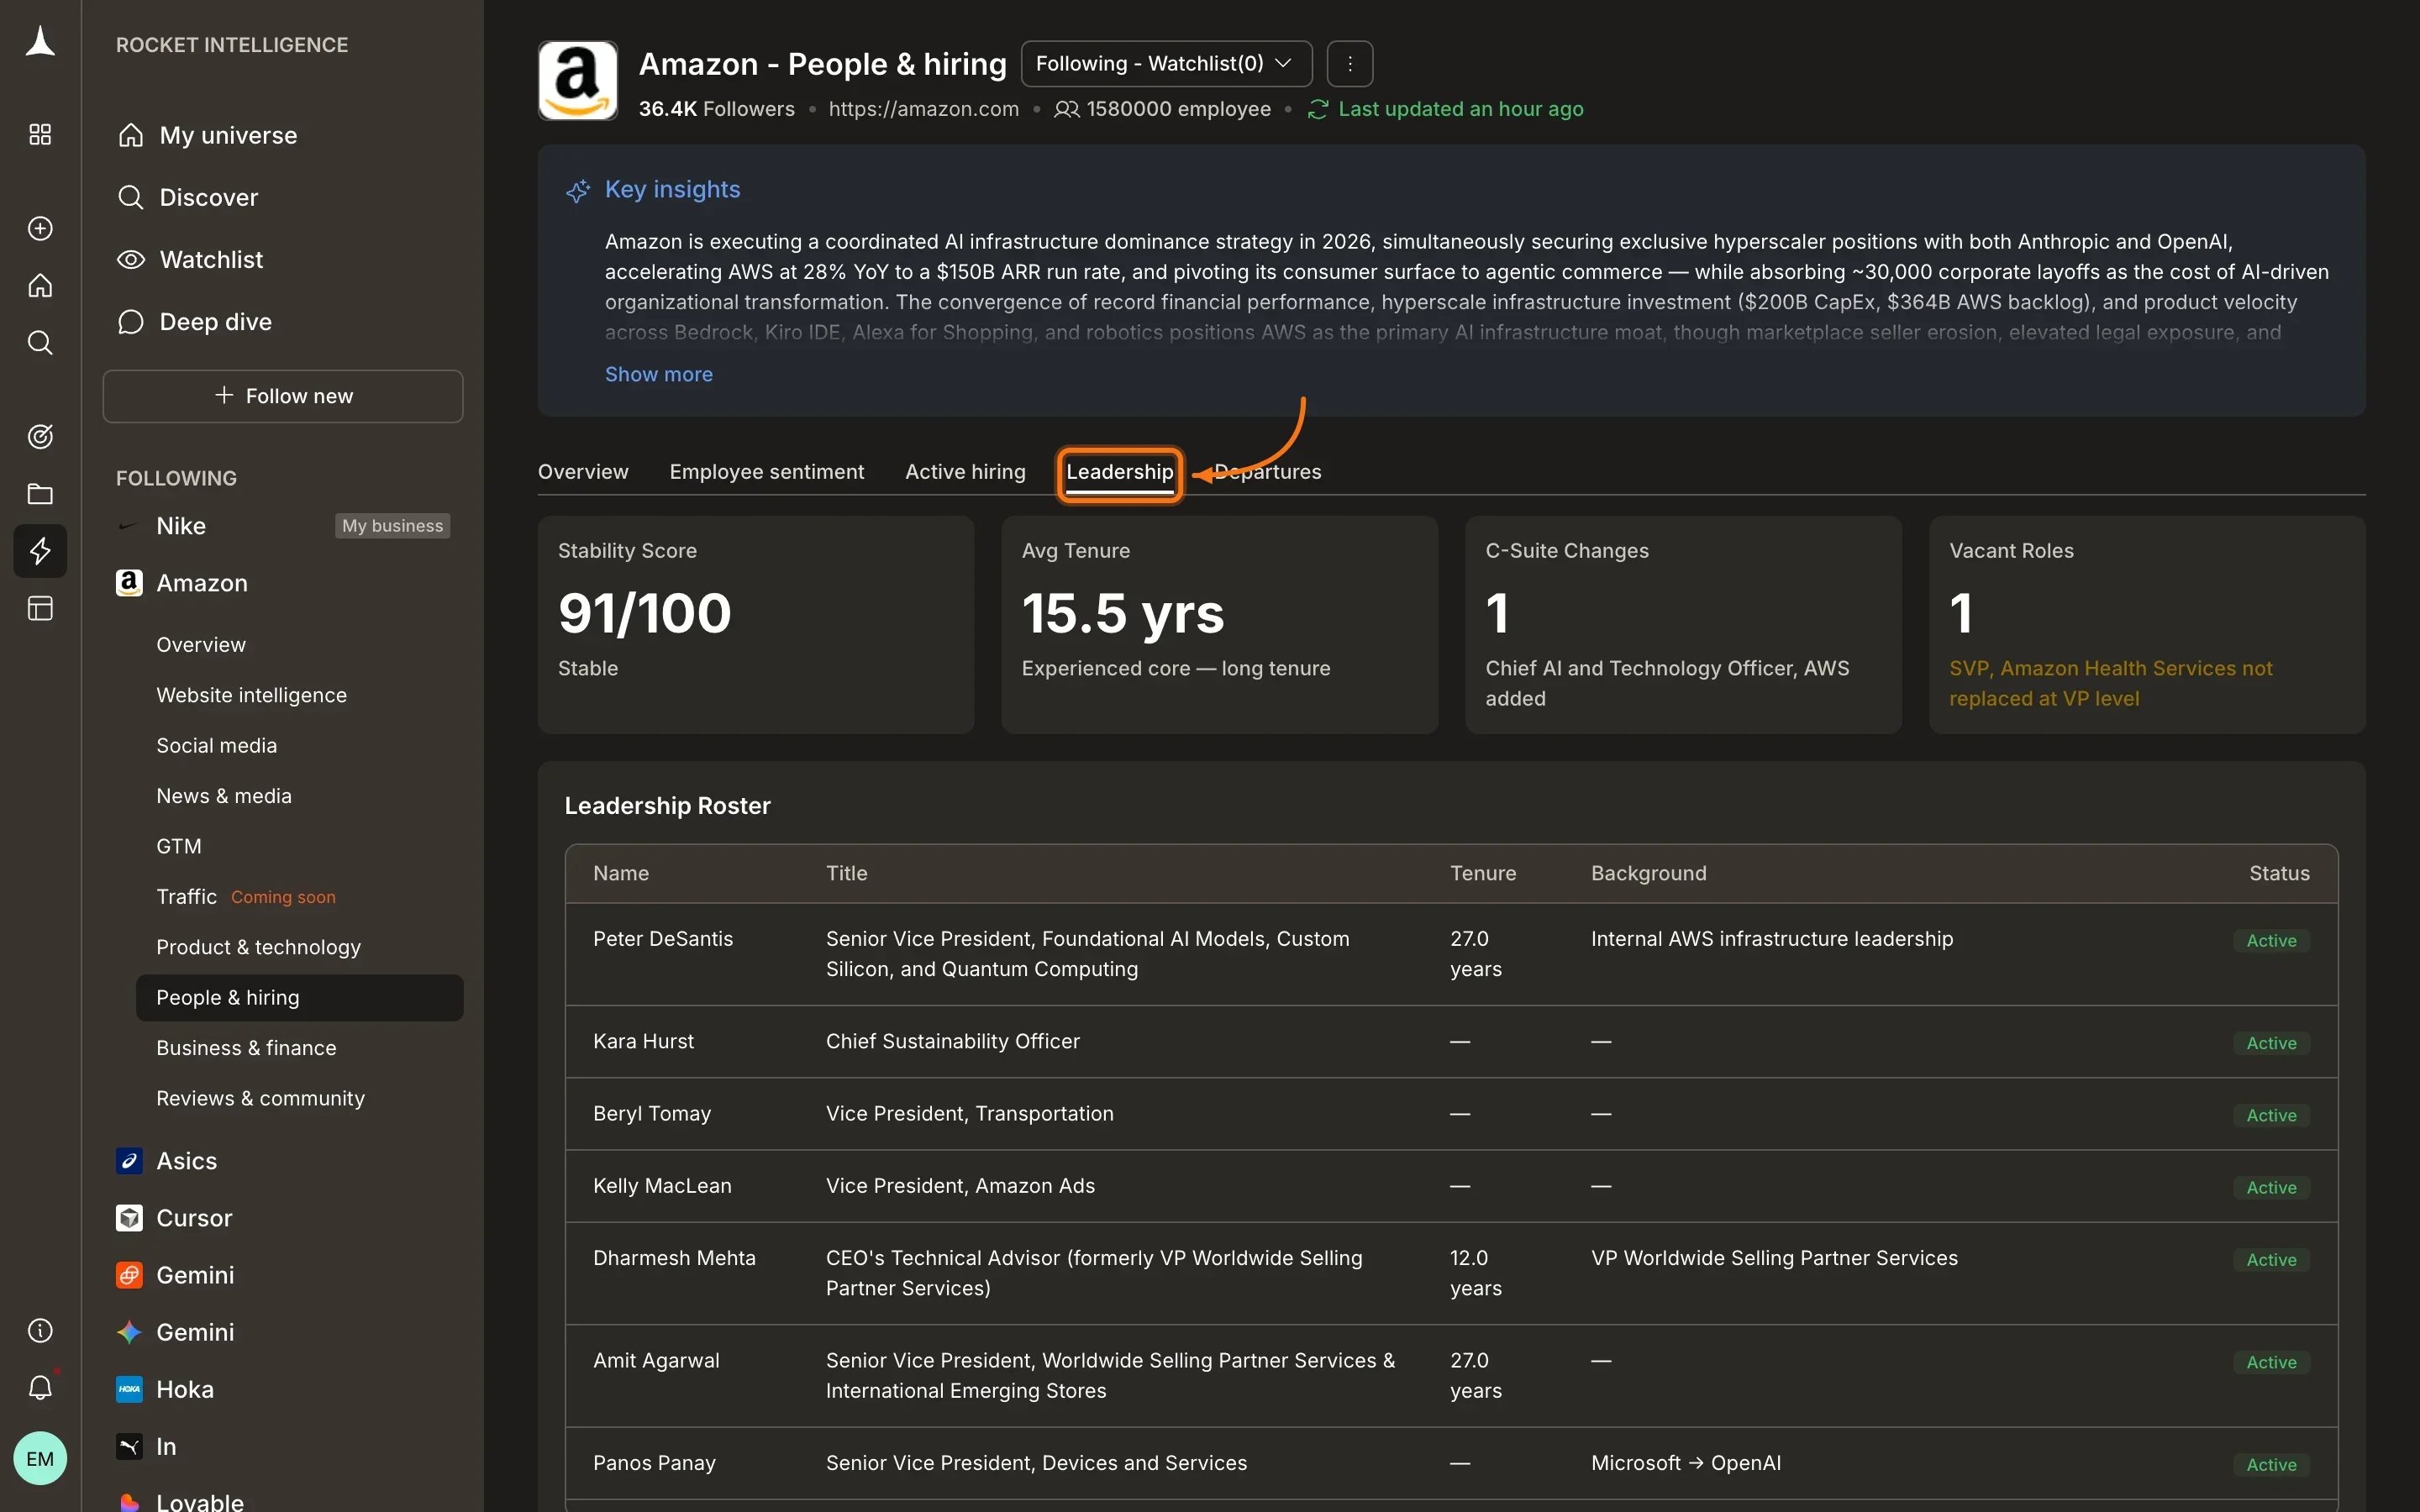
Task: Click the Follow new button
Action: pos(283,396)
